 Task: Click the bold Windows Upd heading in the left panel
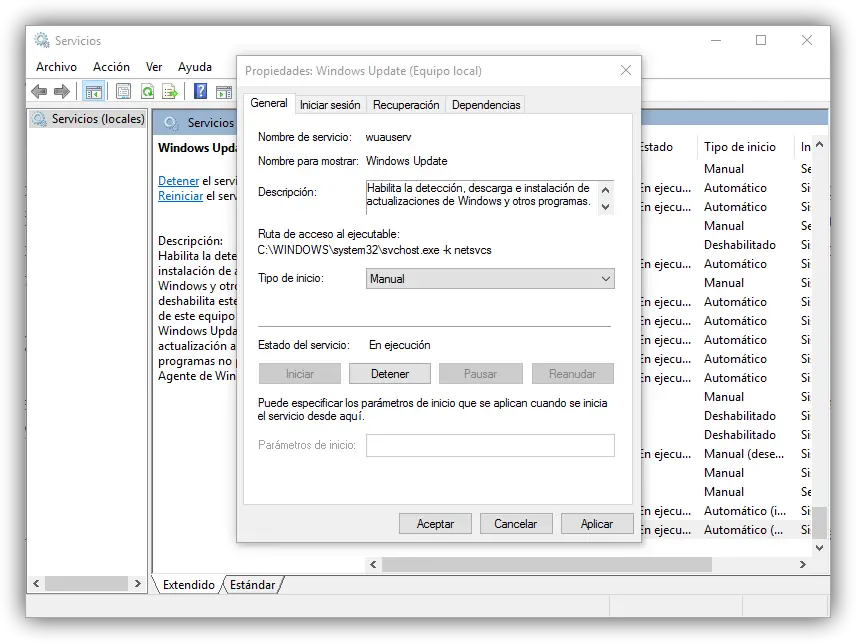tap(197, 148)
